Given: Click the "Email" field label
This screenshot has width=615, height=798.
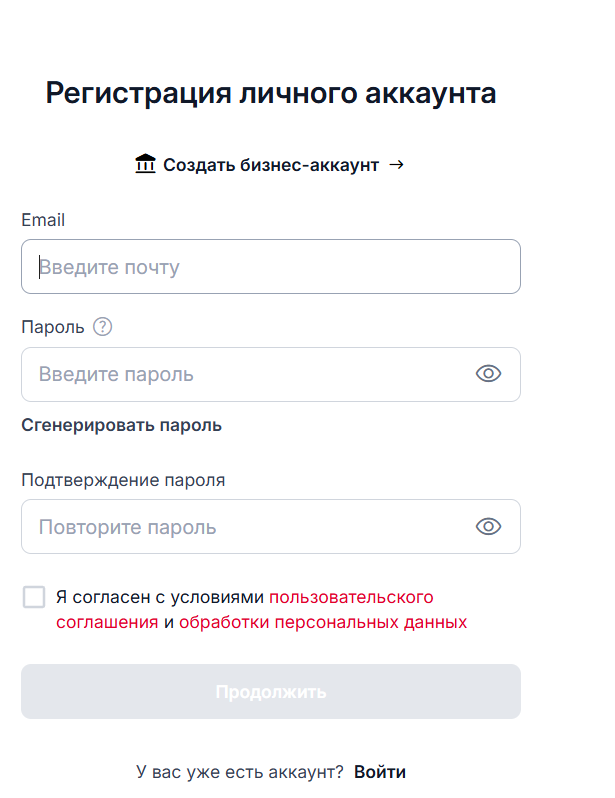Looking at the screenshot, I should [x=43, y=220].
